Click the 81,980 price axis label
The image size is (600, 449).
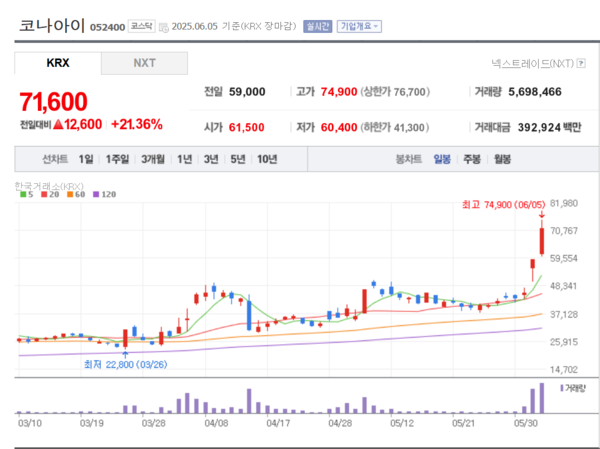564,203
